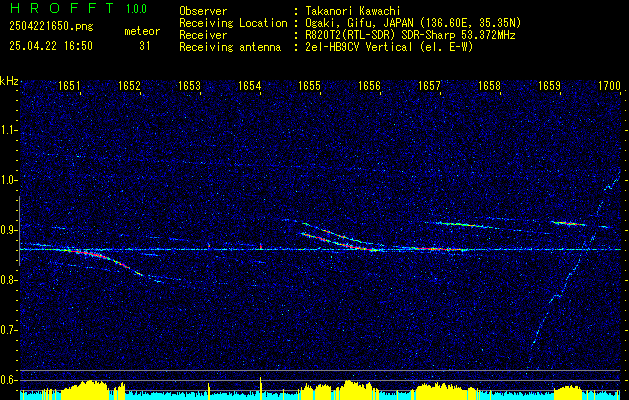The image size is (629, 400).
Task: Click the gray vertical range bar near 0.9 kHz
Action: (x=19, y=231)
